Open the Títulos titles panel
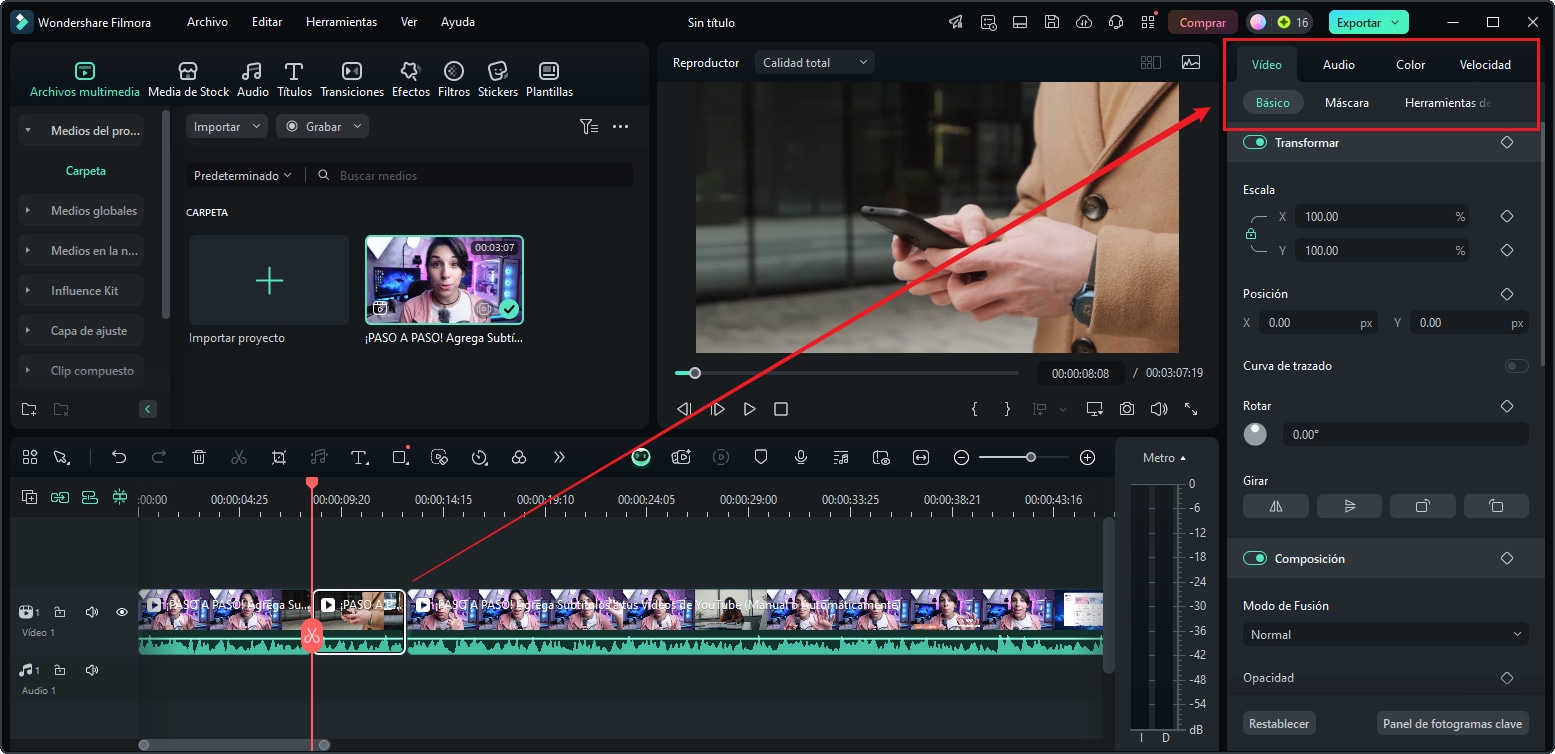 294,80
